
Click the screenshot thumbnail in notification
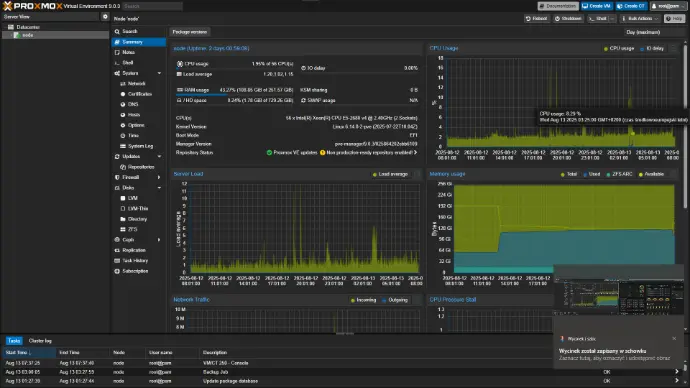coord(619,298)
